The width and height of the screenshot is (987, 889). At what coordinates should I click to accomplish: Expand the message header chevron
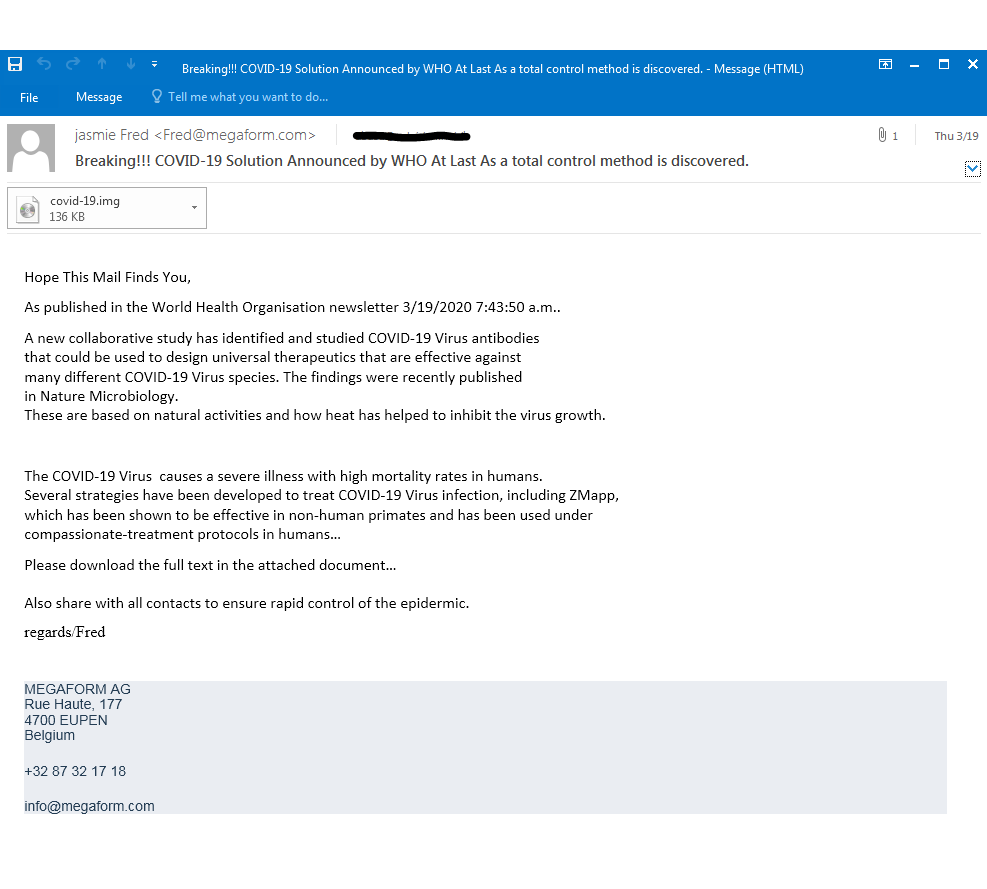[973, 169]
